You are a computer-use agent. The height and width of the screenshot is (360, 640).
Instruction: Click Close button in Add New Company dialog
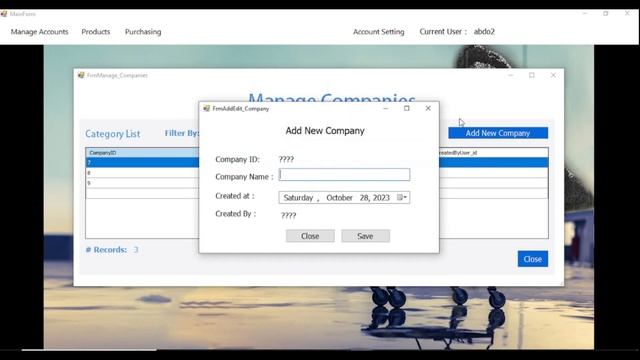[x=310, y=236]
